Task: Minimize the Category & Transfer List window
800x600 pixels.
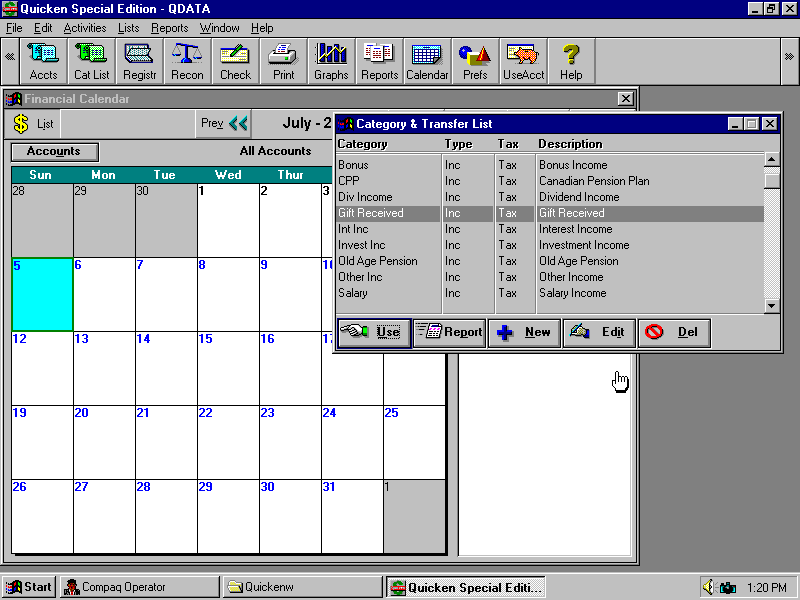Action: 735,124
